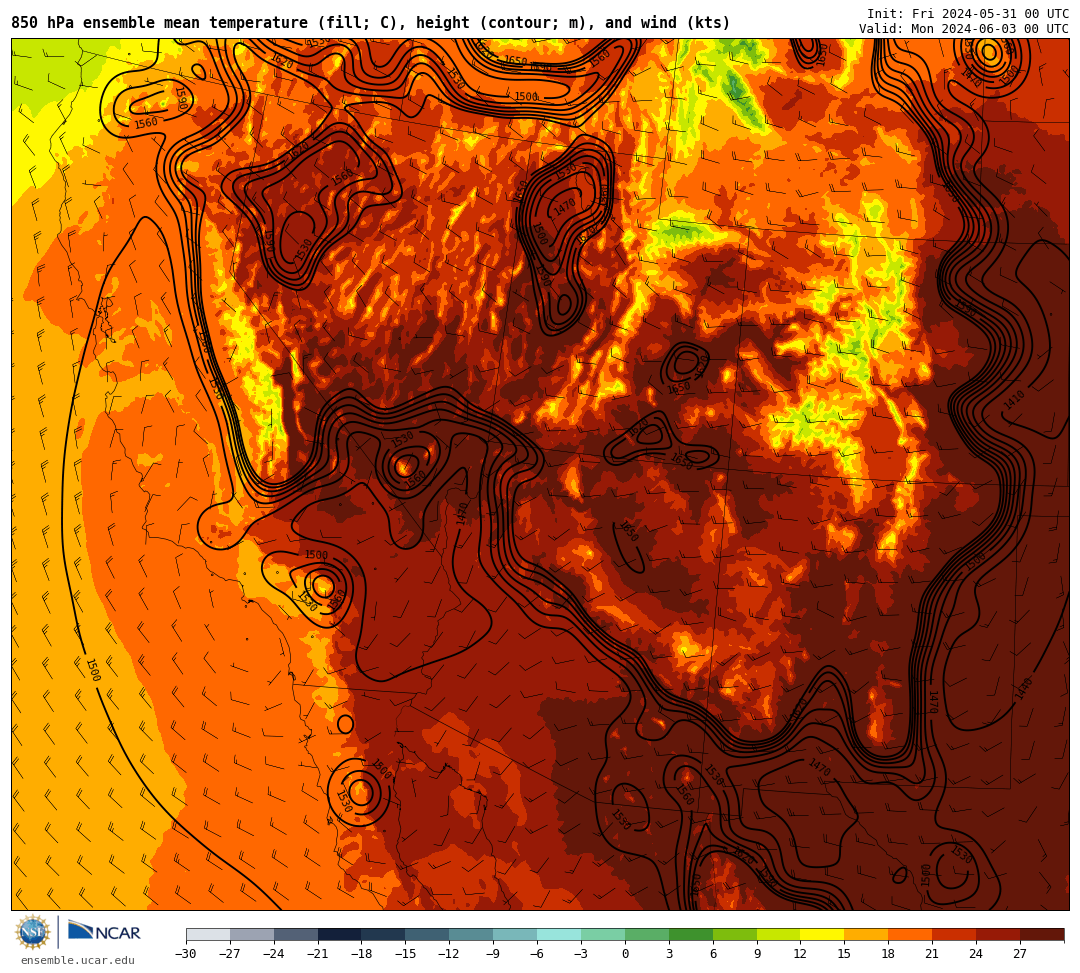This screenshot has width=1080, height=973.
Task: Click the −3 colorbar tick label
Action: click(581, 954)
